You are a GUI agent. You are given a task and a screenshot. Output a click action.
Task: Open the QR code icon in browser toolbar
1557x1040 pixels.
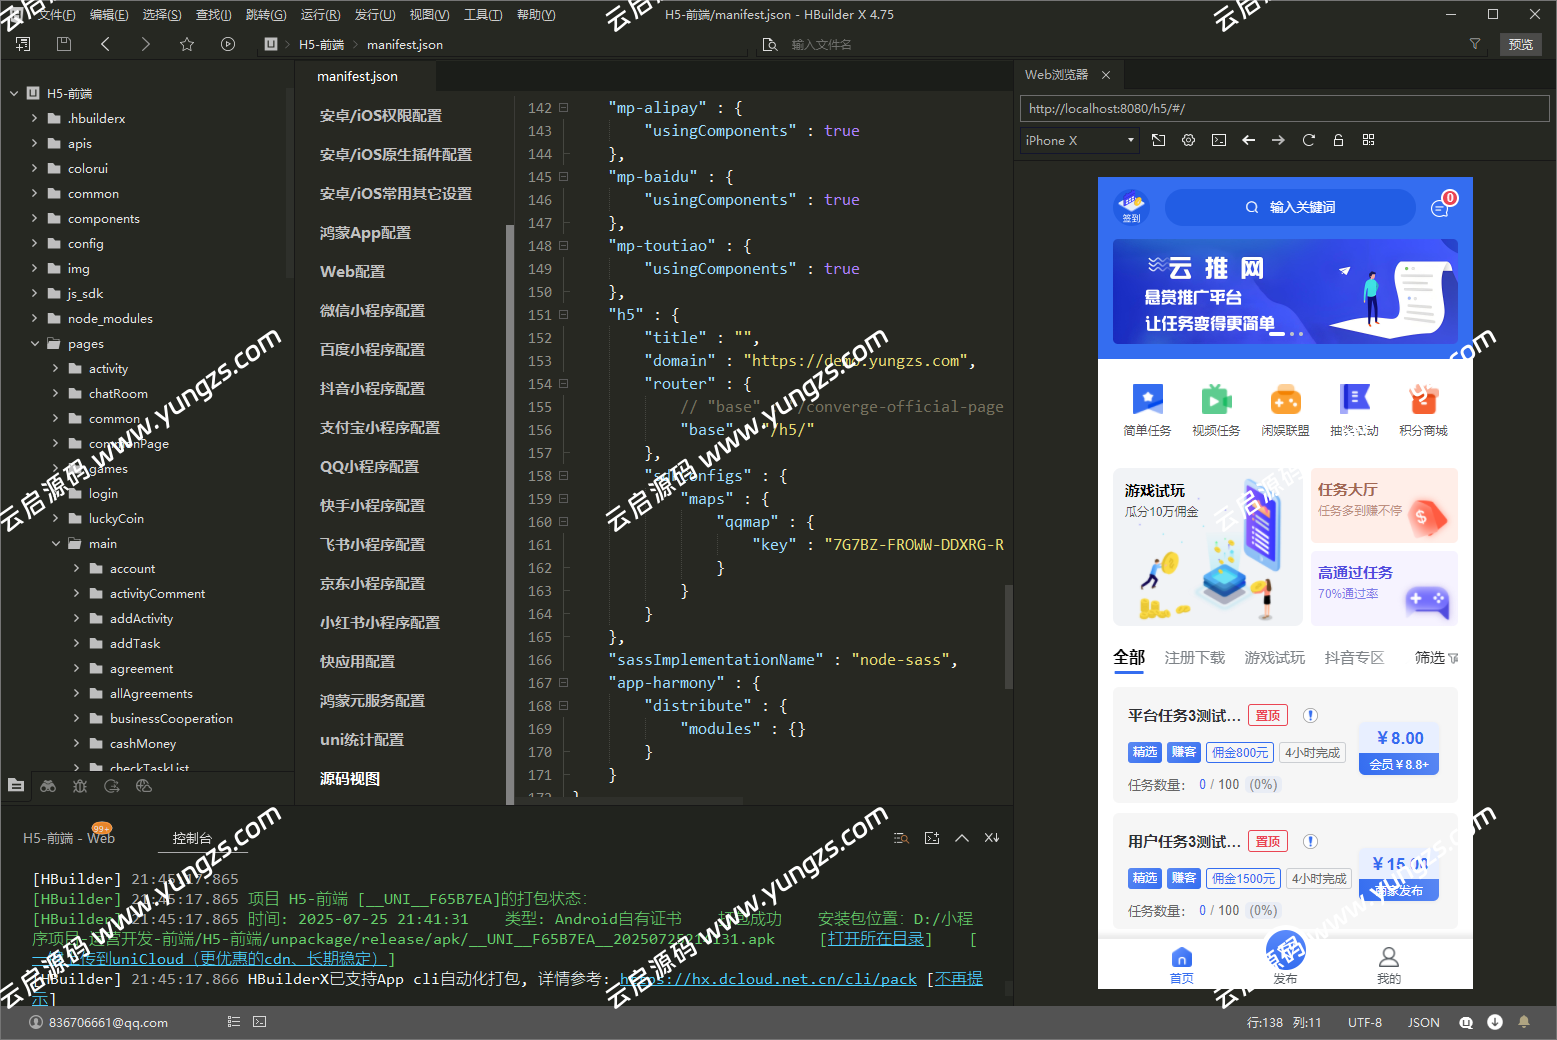[x=1368, y=140]
